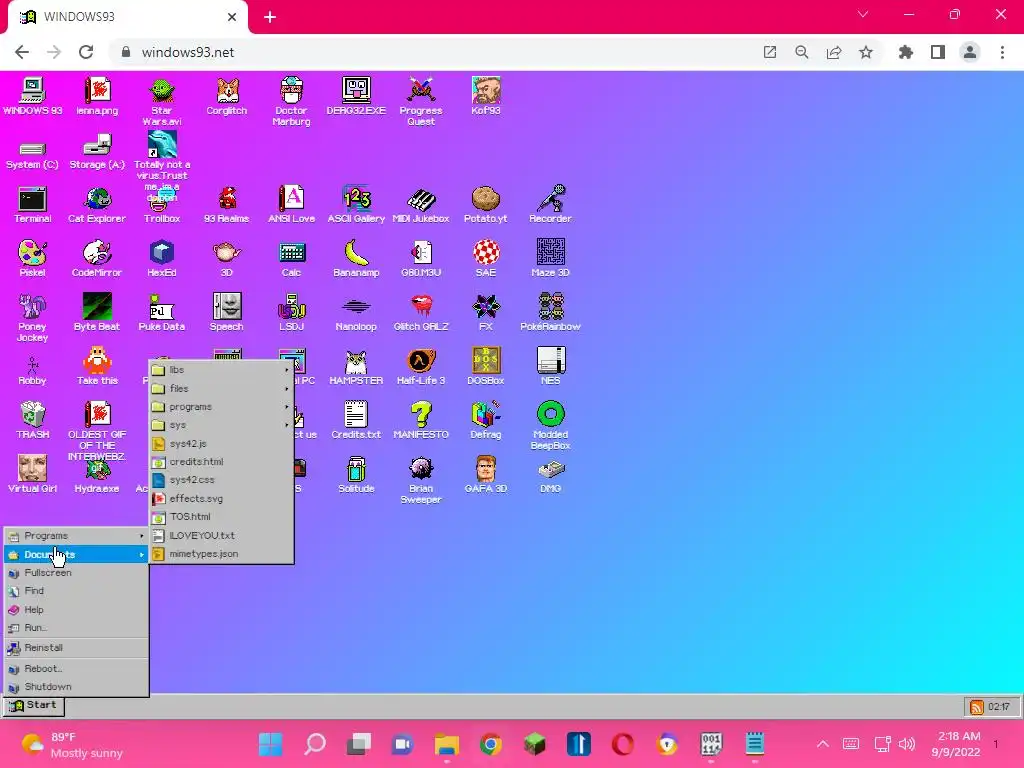Choose Shutdown in Start menu
Image resolution: width=1024 pixels, height=768 pixels.
point(76,687)
